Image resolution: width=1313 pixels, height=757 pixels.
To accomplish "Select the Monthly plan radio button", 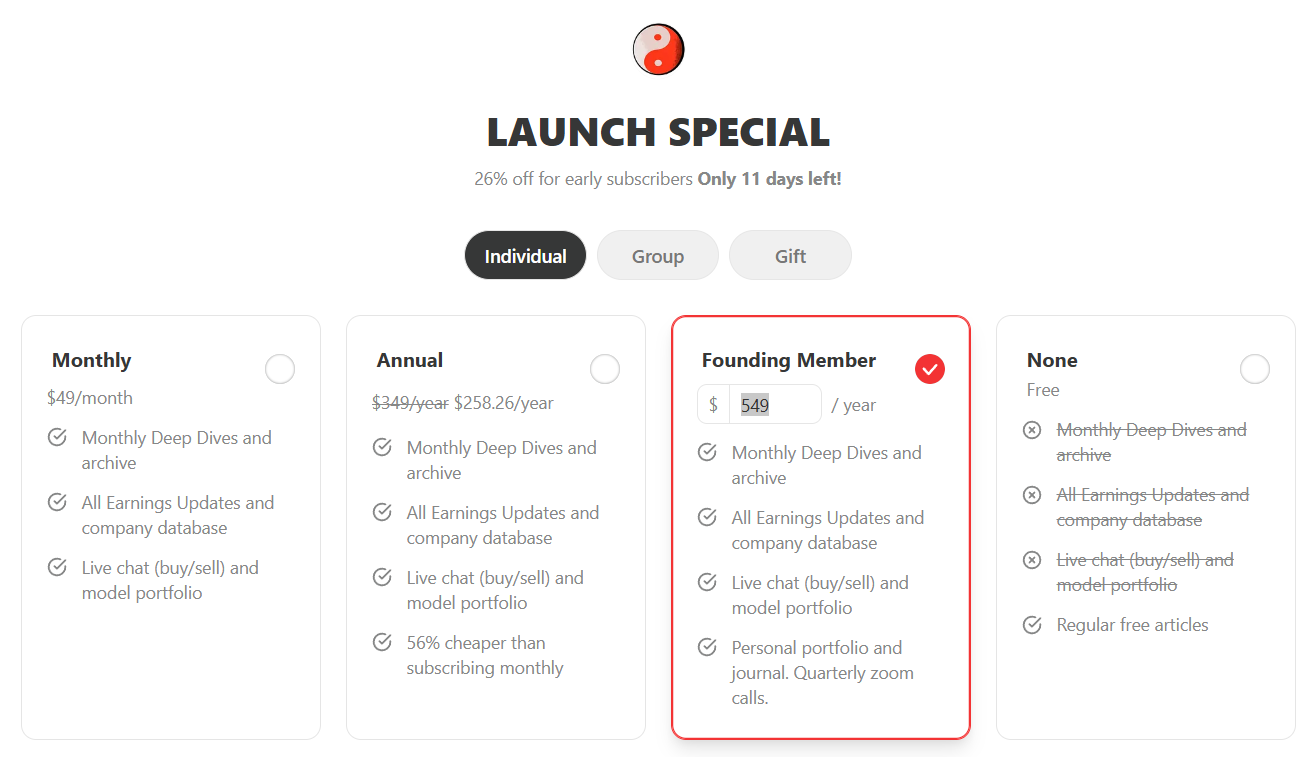I will [x=280, y=369].
